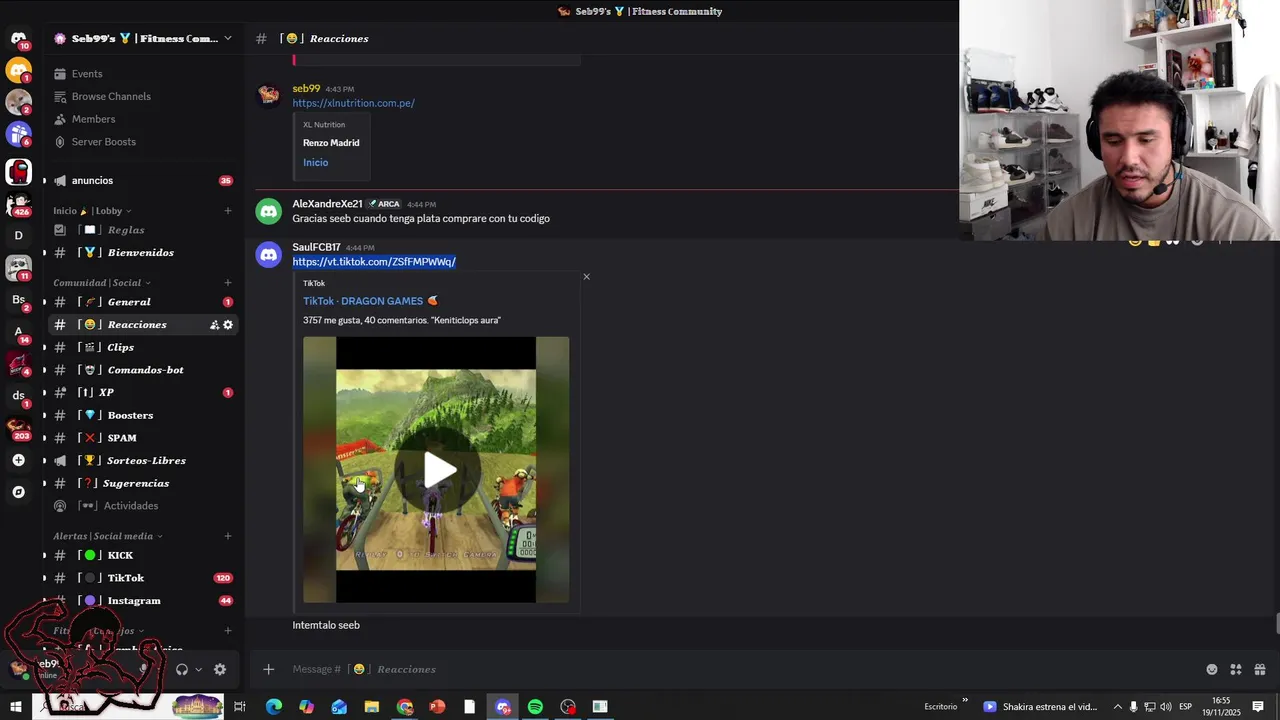Open the Instagram alerts channel
This screenshot has height=720, width=1280.
[134, 601]
